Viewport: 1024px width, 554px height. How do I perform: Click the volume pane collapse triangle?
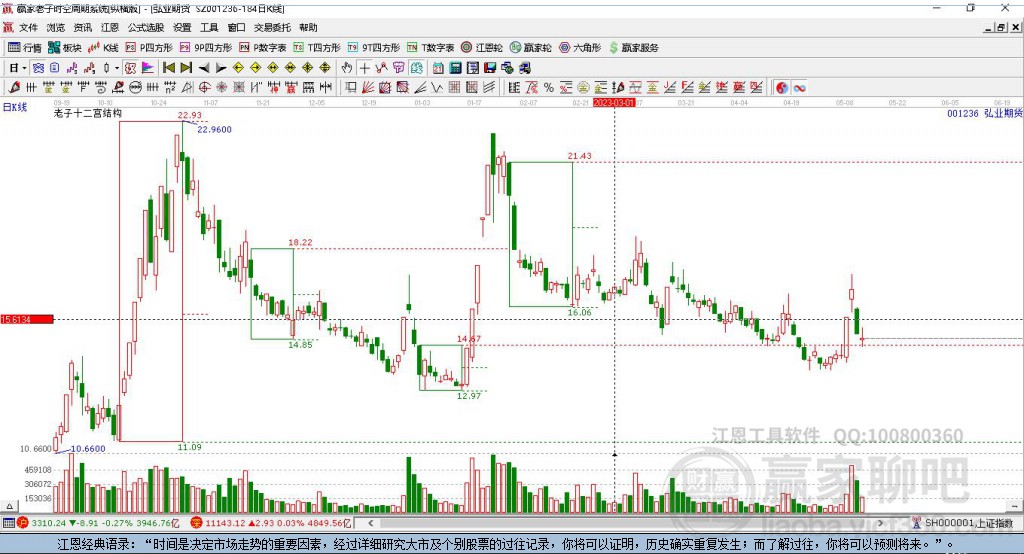click(9, 506)
